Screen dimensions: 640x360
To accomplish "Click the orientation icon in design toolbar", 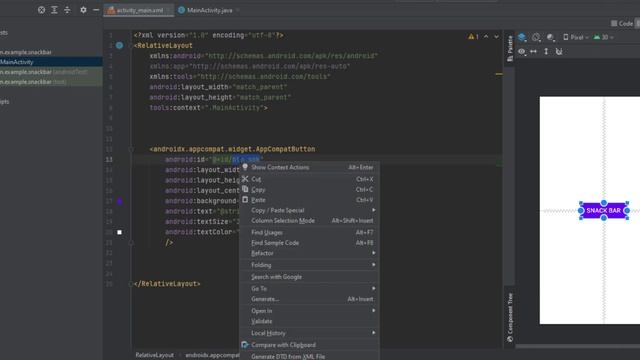I will (x=536, y=38).
